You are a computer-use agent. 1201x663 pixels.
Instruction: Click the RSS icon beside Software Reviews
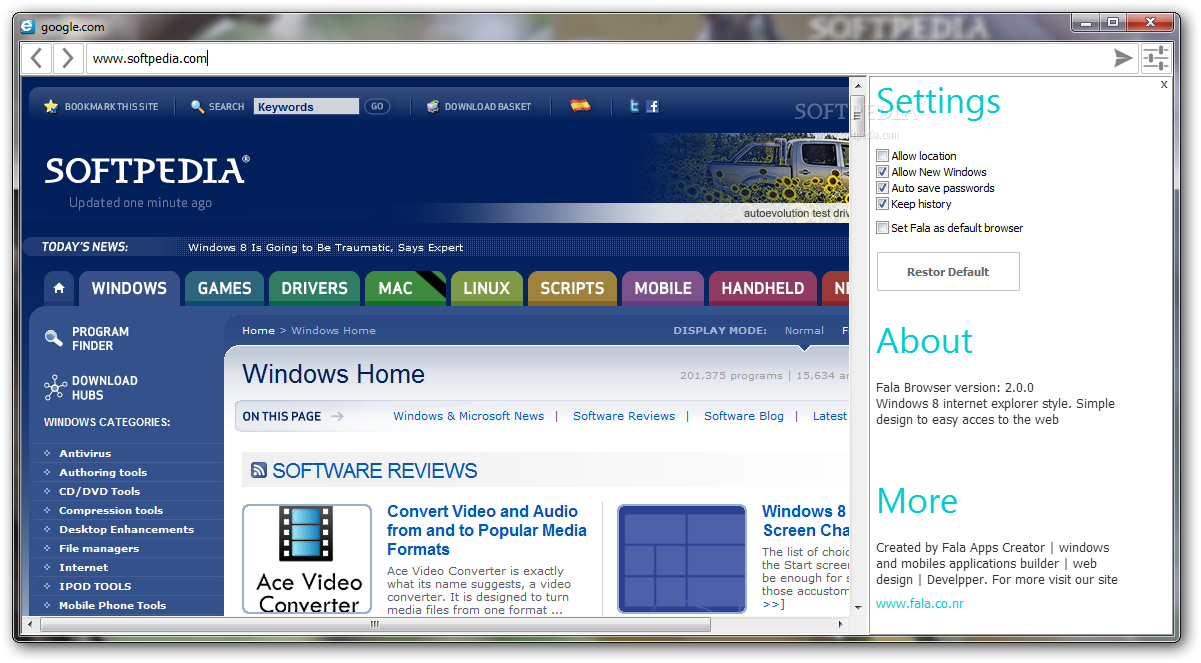click(x=259, y=470)
